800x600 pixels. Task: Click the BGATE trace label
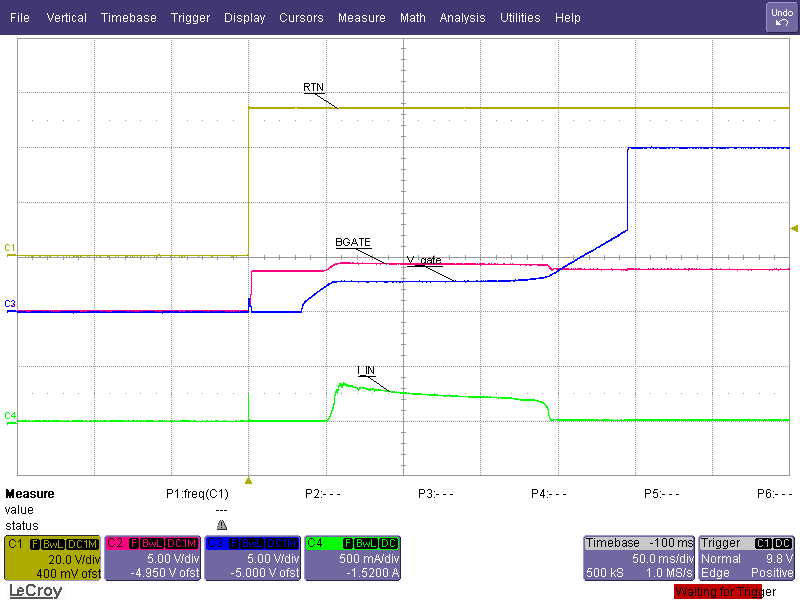353,243
